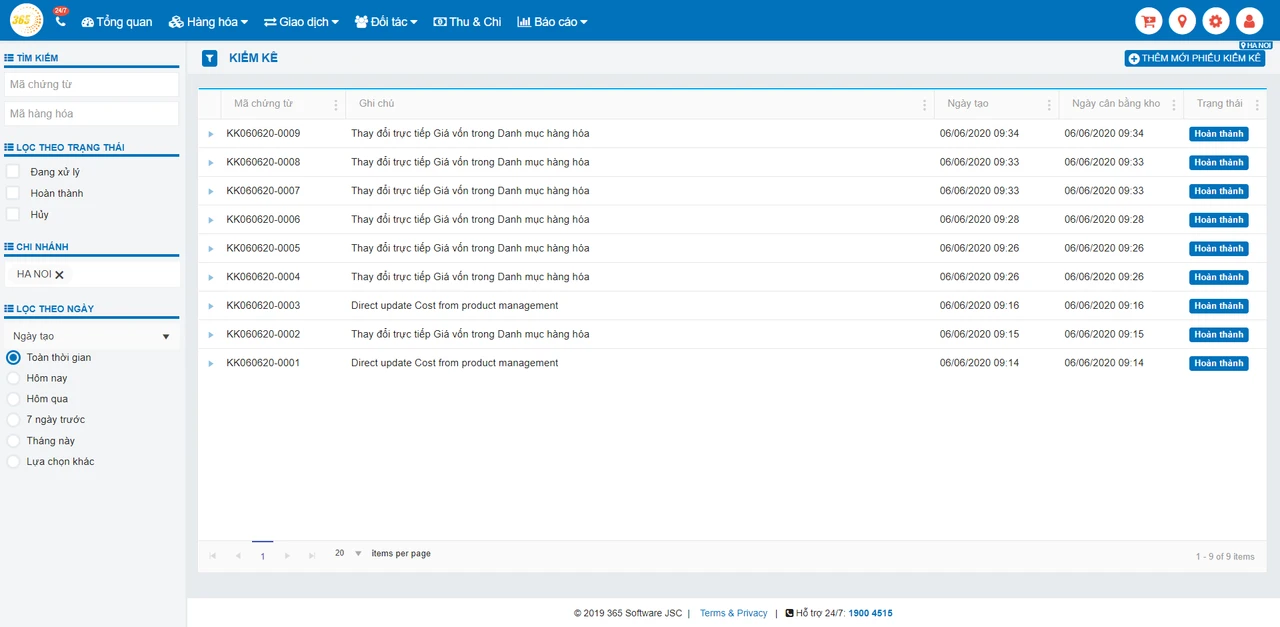The width and height of the screenshot is (1280, 627).
Task: Click the 365 logo icon
Action: point(26,20)
